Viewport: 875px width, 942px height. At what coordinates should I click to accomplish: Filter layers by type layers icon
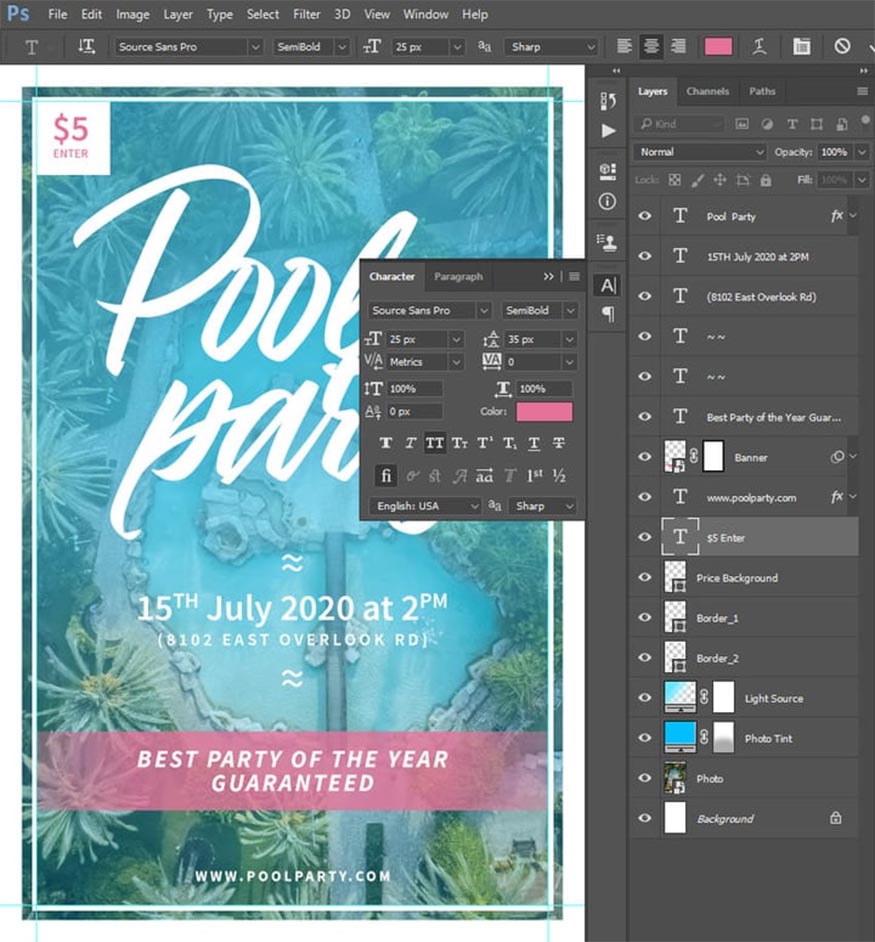pyautogui.click(x=792, y=124)
